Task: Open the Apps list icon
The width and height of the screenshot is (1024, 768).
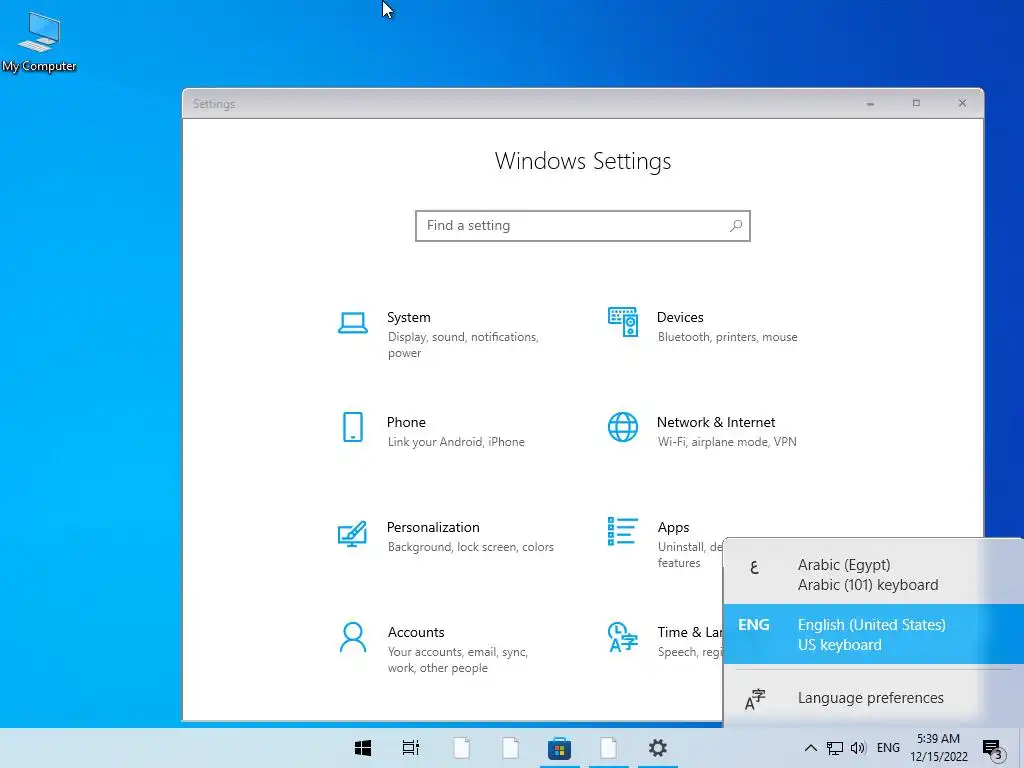Action: pyautogui.click(x=622, y=531)
